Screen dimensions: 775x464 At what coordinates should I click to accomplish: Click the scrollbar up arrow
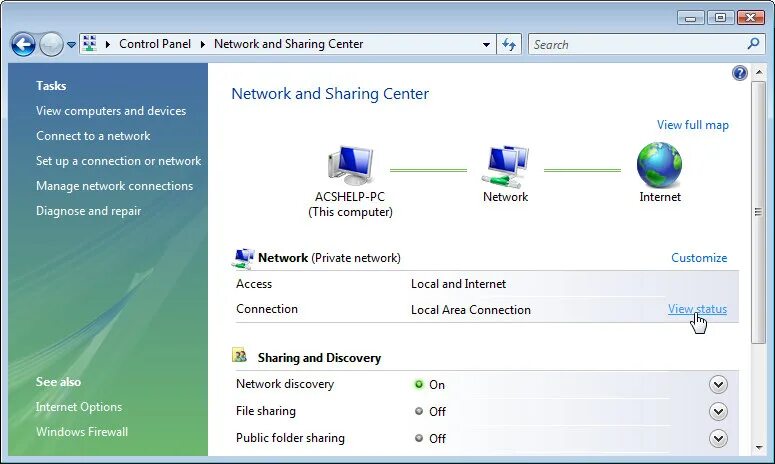[759, 73]
